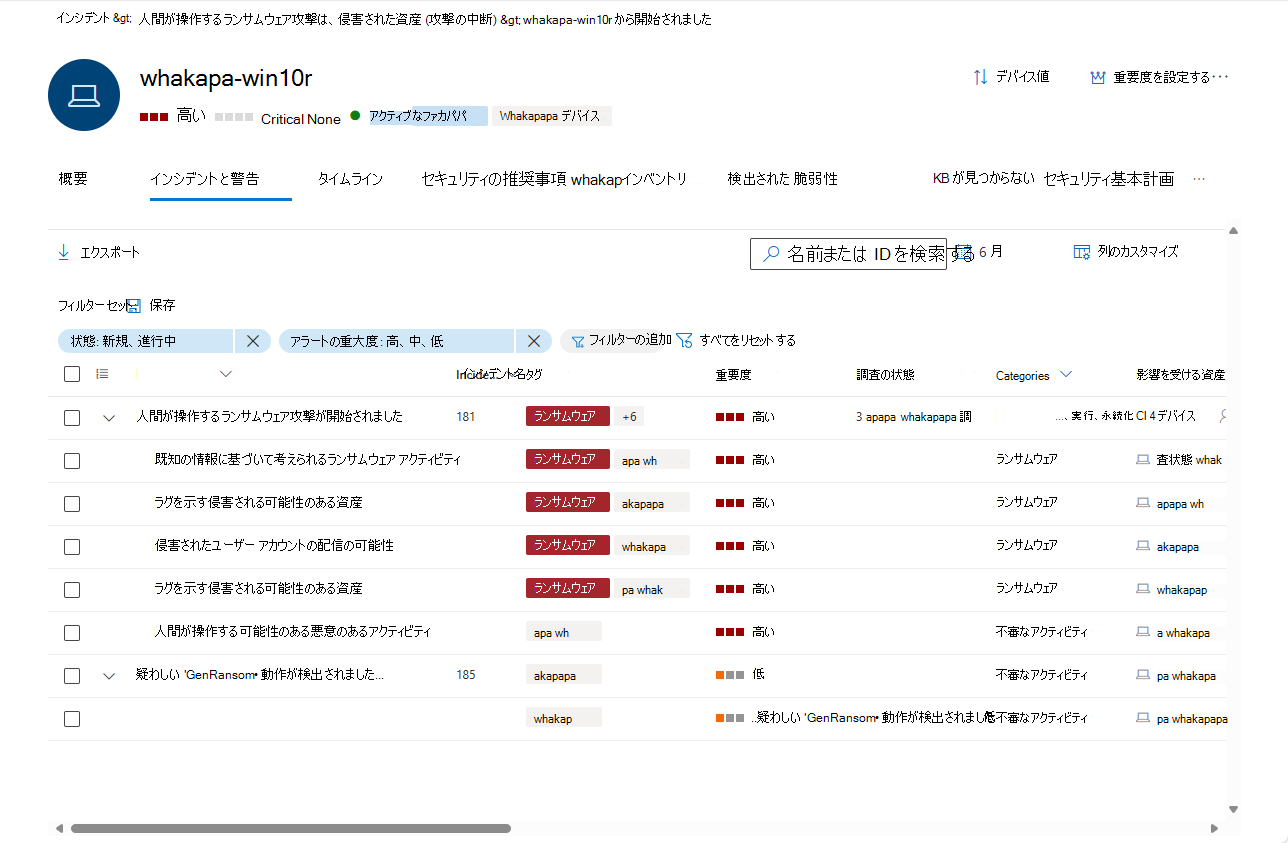
Task: Click the green active status dot
Action: point(355,116)
